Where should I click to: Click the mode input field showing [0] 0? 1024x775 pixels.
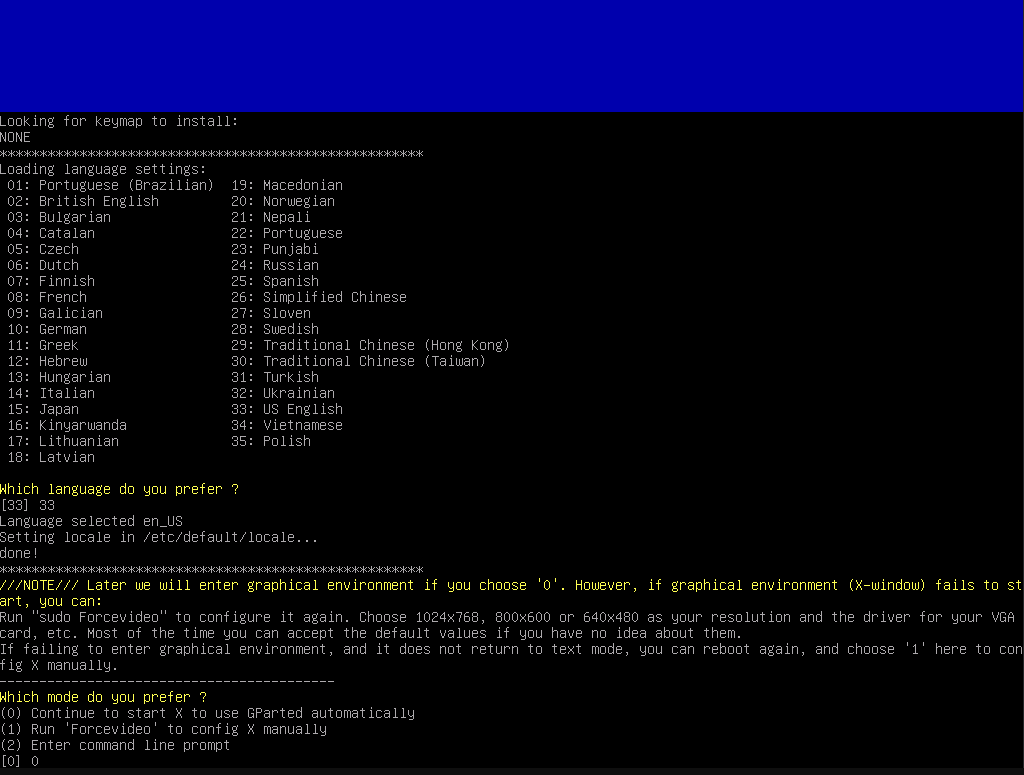[x=20, y=761]
